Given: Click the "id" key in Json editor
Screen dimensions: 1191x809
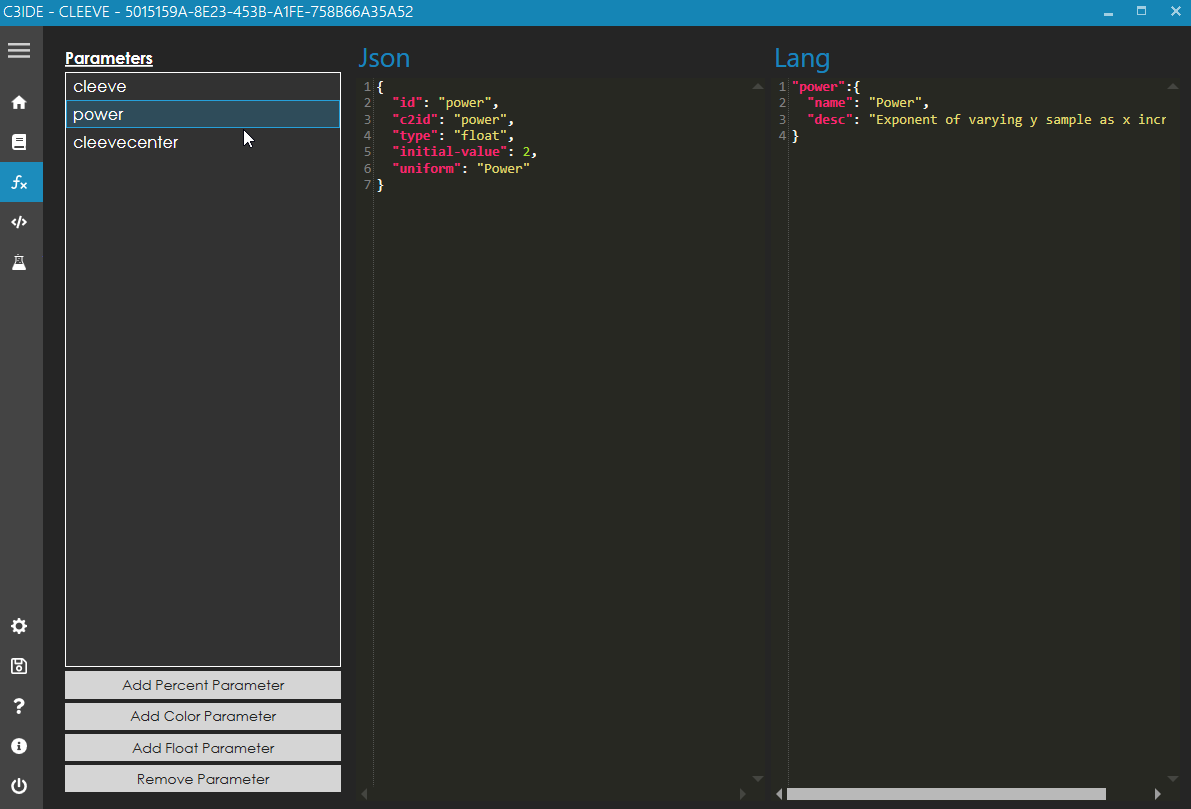Looking at the screenshot, I should 407,103.
